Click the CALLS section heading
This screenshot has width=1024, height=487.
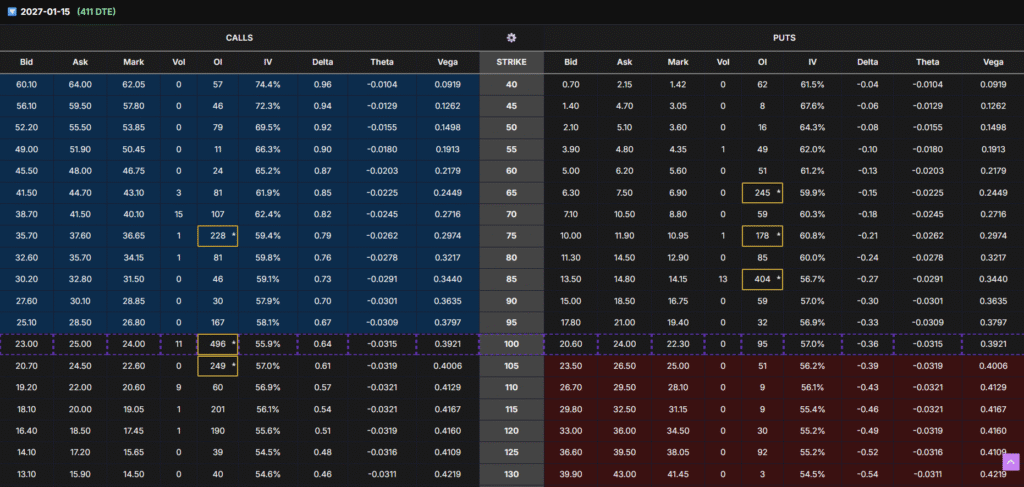click(x=239, y=37)
